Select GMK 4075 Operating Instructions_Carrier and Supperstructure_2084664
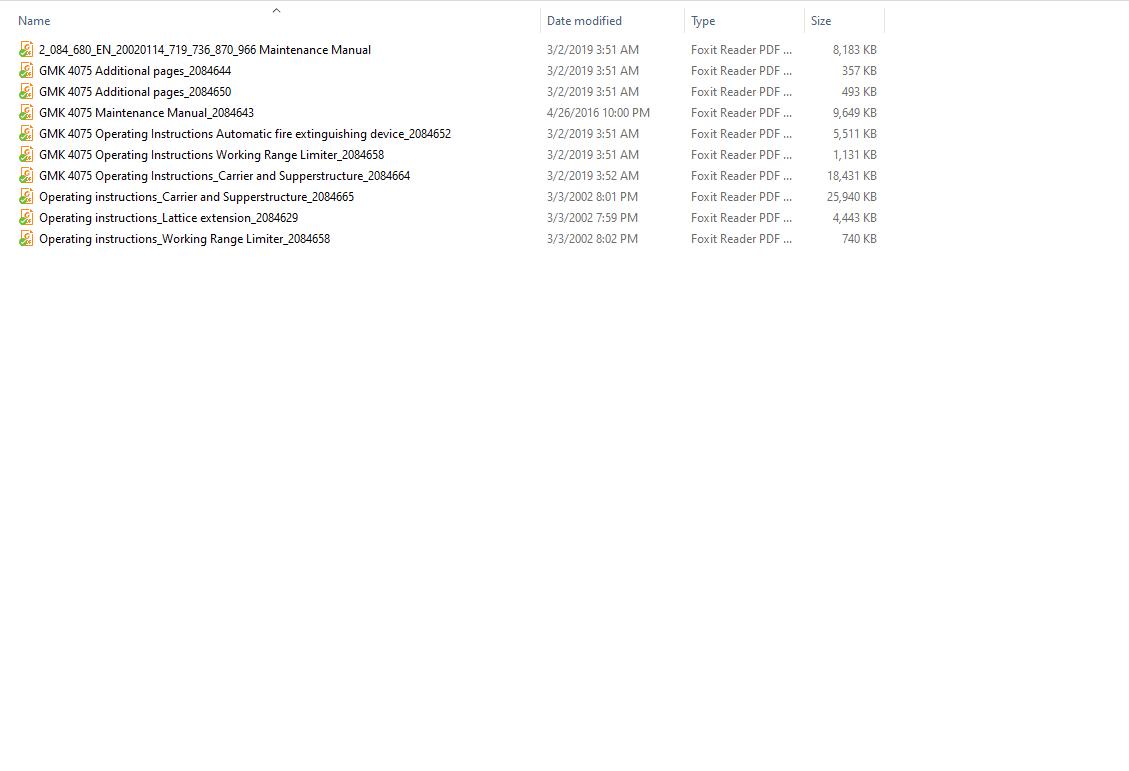Screen dimensions: 1129x771 (x=224, y=175)
